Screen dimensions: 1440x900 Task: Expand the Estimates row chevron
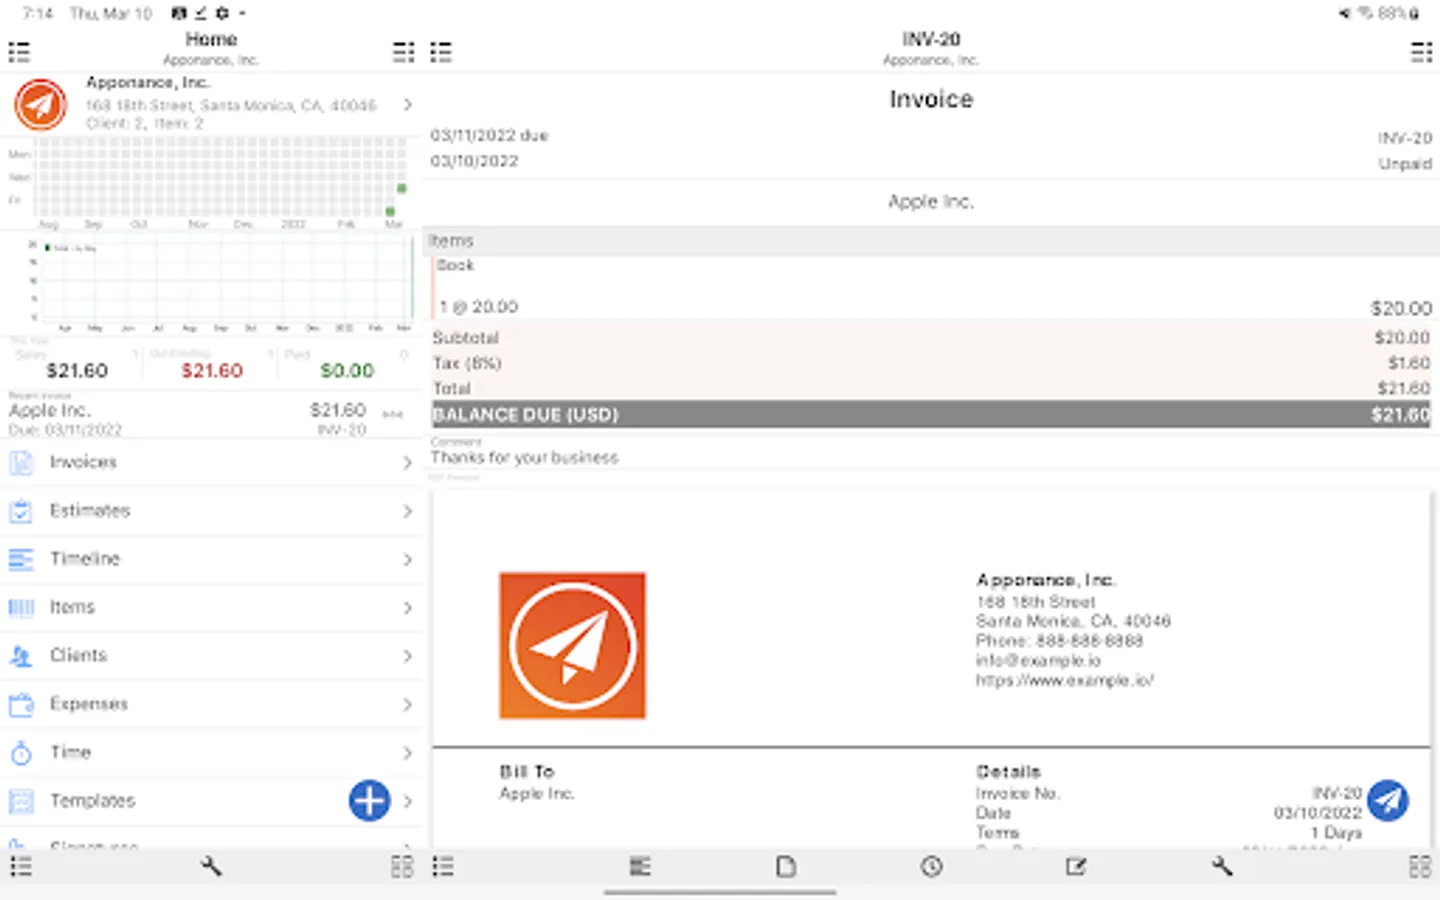407,511
